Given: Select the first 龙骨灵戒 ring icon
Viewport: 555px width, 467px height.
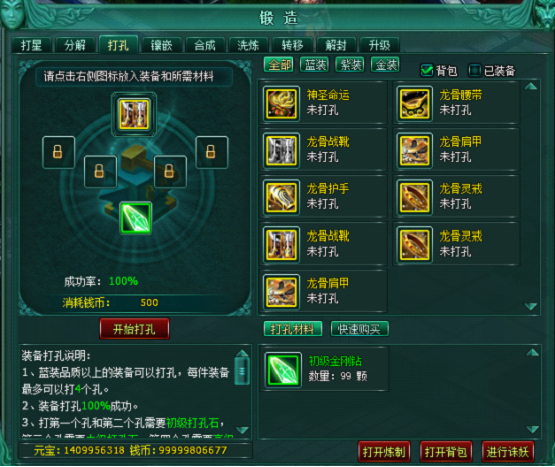Looking at the screenshot, I should [414, 197].
